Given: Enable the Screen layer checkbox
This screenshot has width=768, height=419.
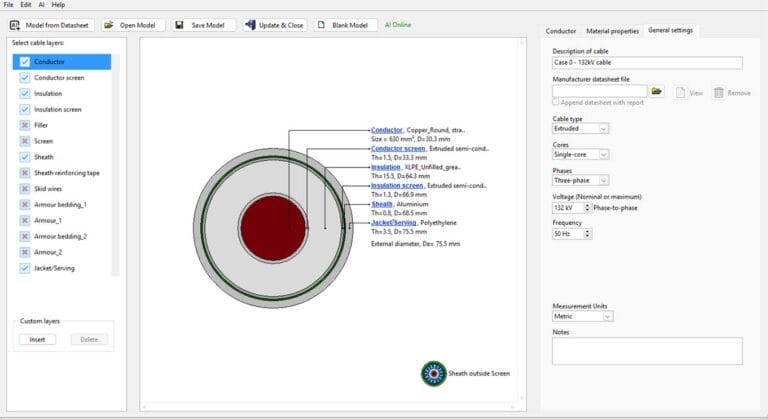Looking at the screenshot, I should click(x=24, y=141).
